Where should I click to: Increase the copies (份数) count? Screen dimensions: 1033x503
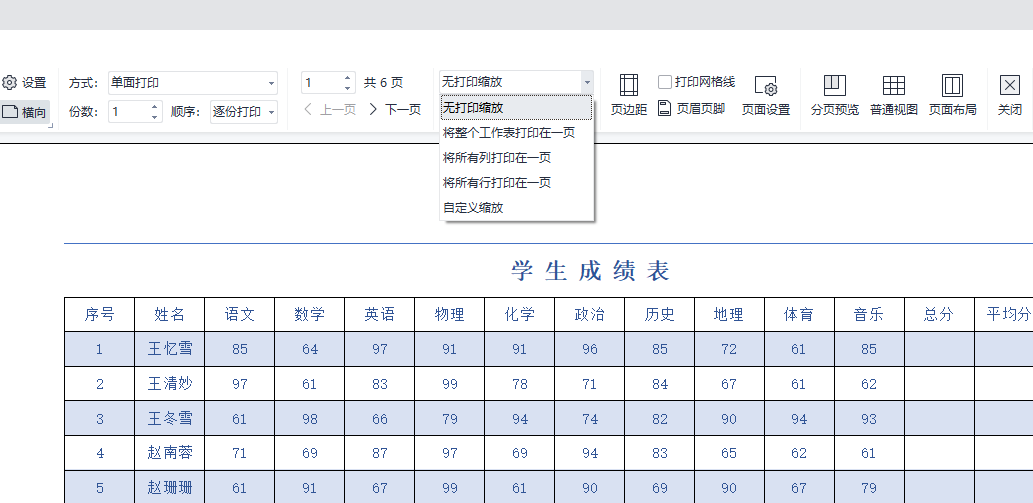point(155,106)
